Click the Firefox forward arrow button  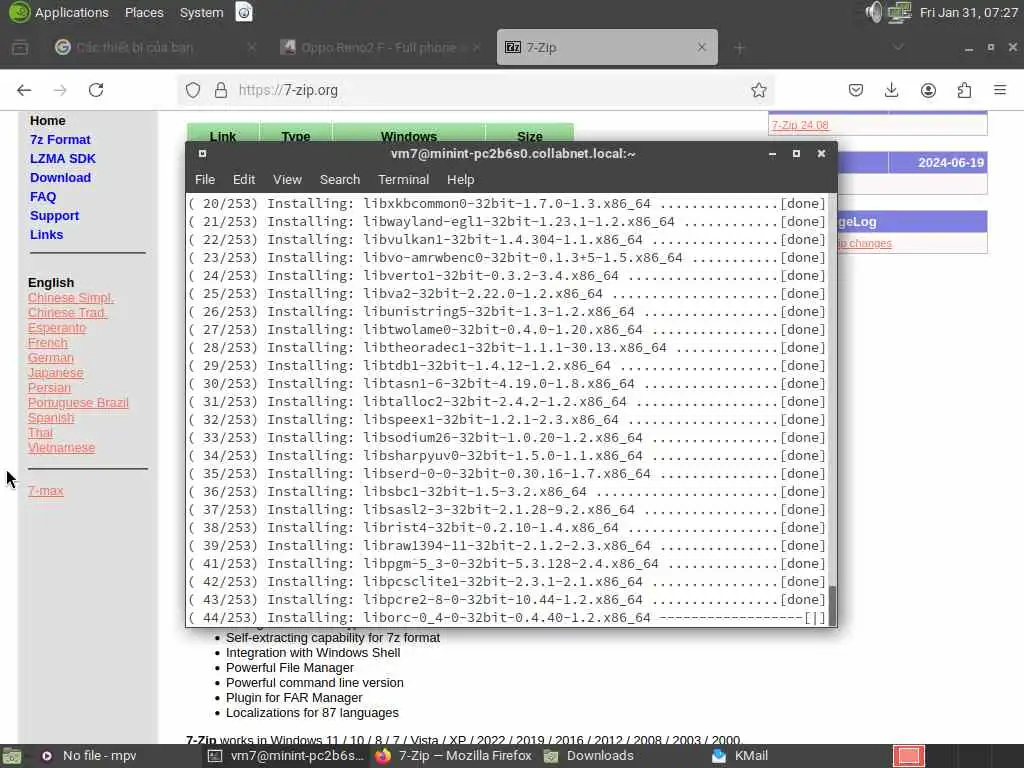tap(60, 90)
